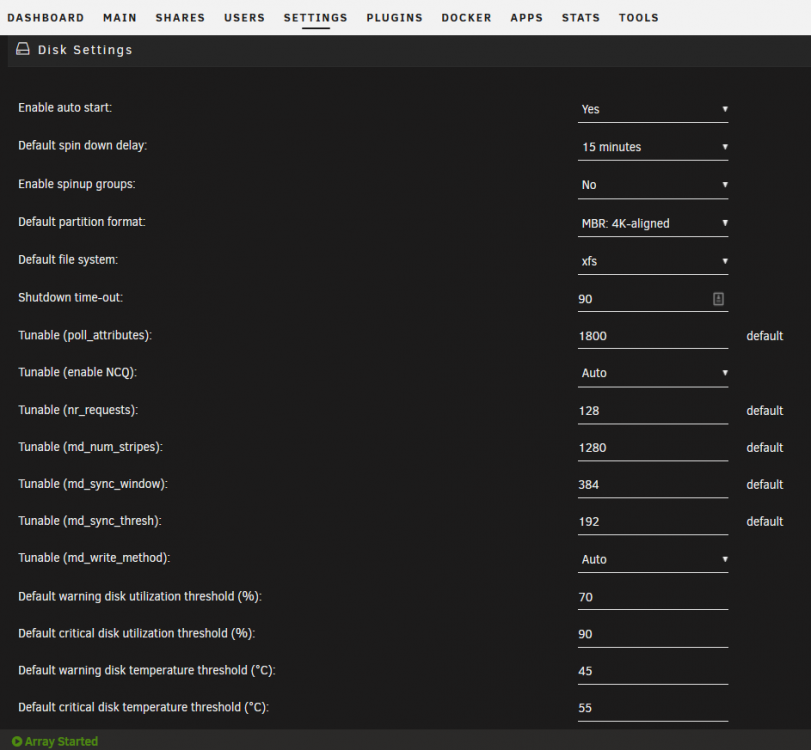Click the 'Shutdown time-out:' label
The image size is (811, 750).
tap(70, 297)
